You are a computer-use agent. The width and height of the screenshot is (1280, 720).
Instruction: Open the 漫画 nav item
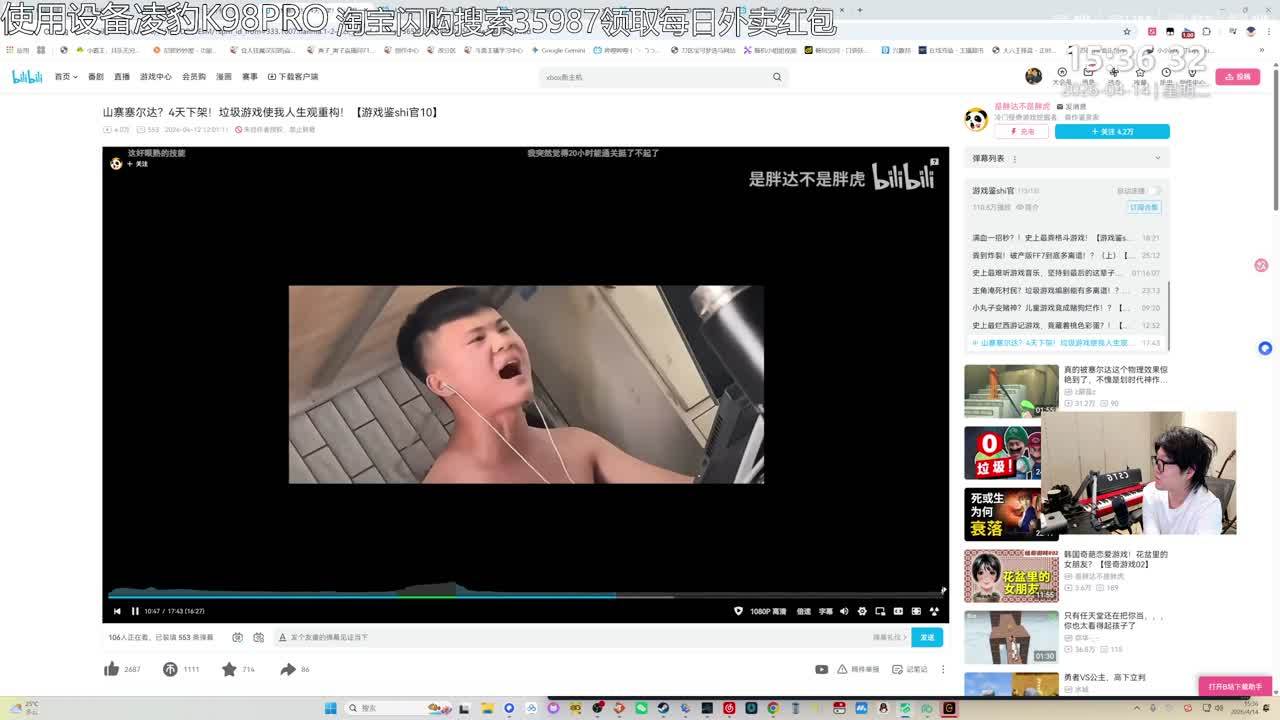click(224, 77)
